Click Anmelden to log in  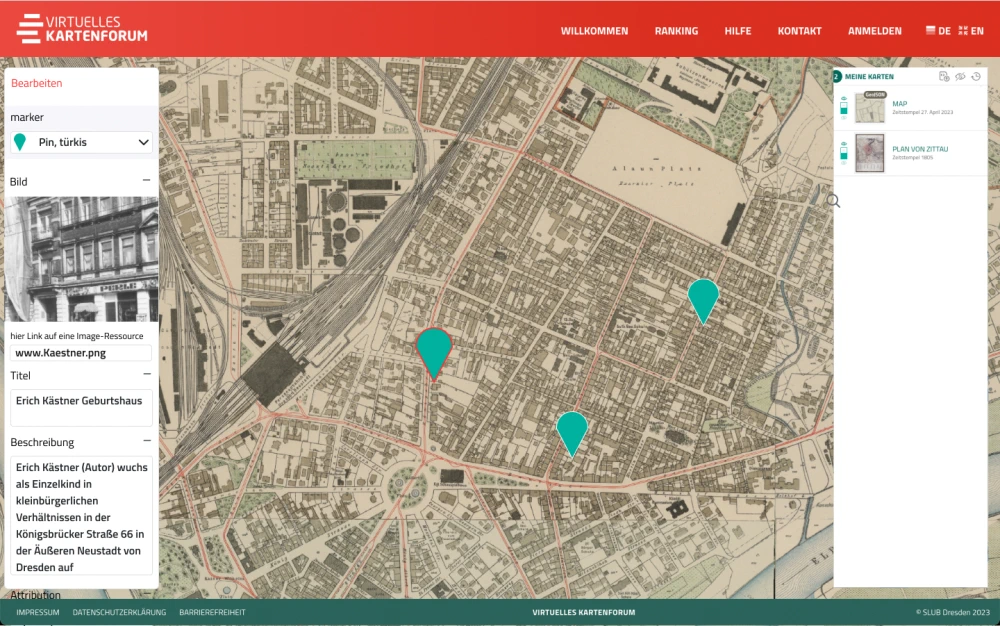pyautogui.click(x=874, y=31)
